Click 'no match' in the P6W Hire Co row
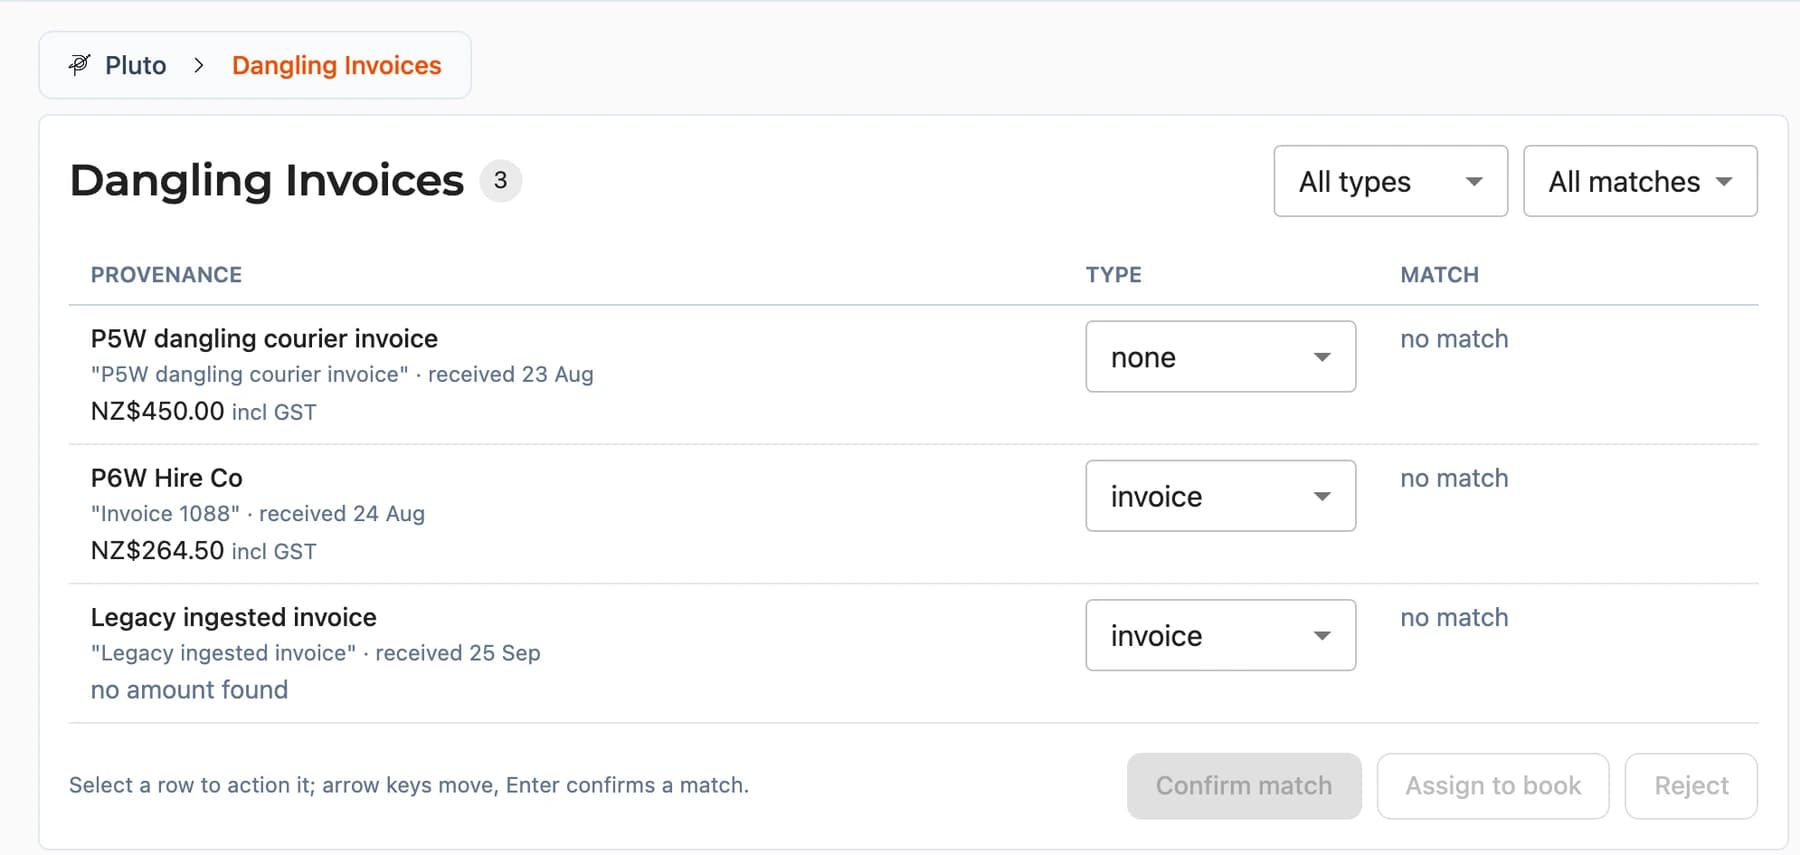Image resolution: width=1800 pixels, height=855 pixels. (1454, 478)
